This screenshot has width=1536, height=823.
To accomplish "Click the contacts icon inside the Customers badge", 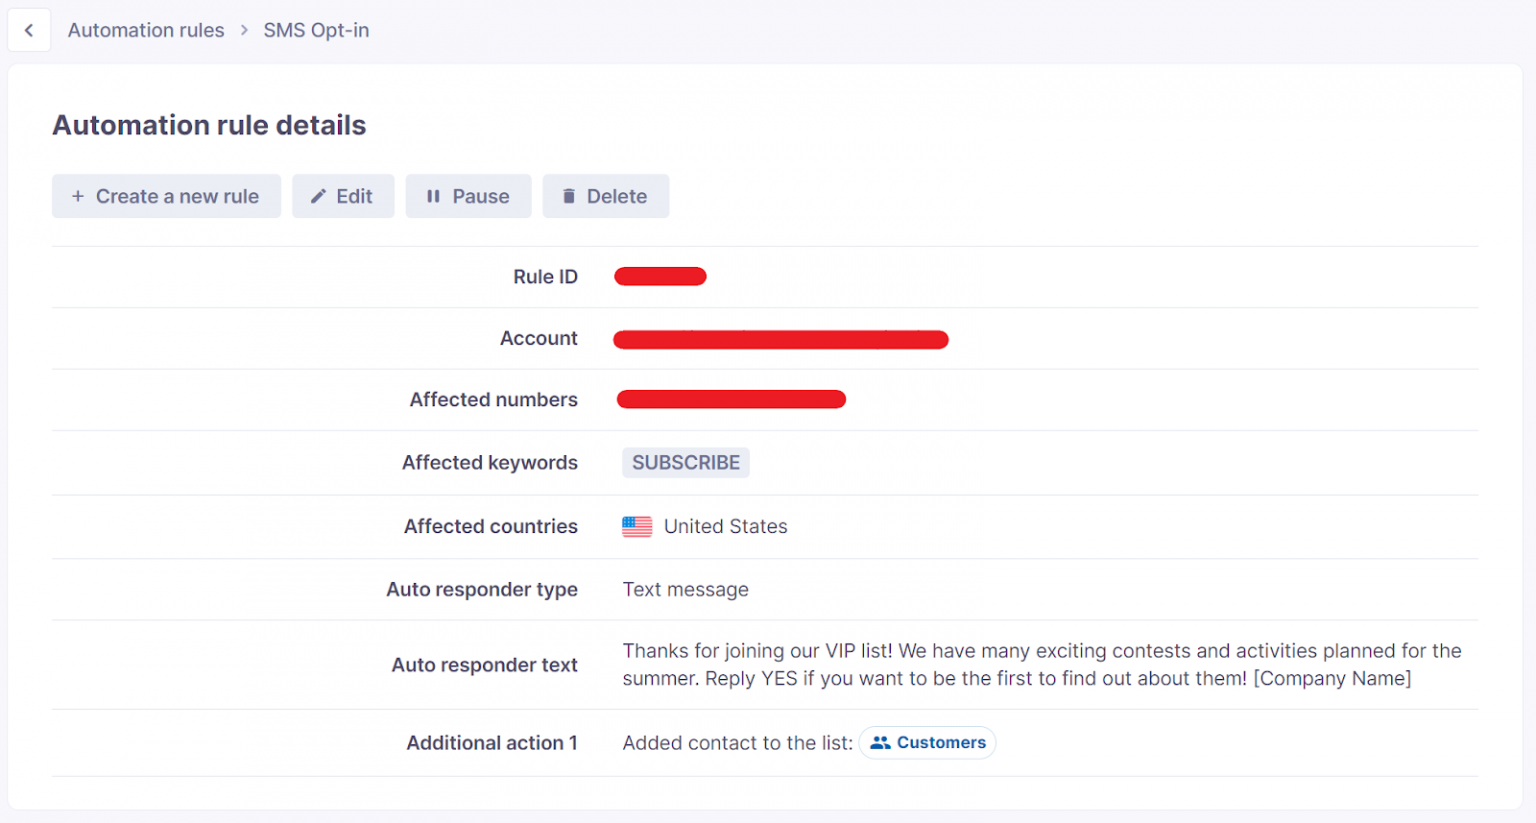I will tap(880, 742).
